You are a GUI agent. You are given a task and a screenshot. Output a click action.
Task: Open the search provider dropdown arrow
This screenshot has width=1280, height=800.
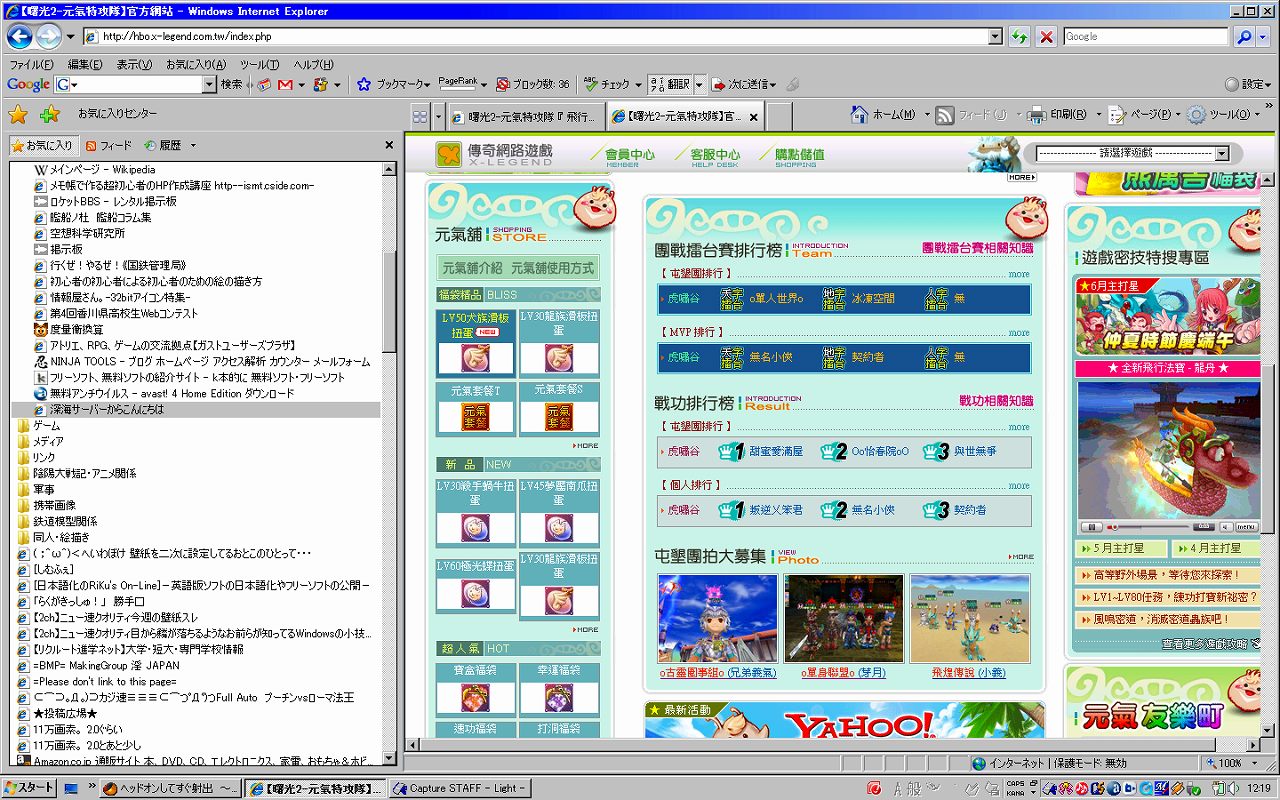pos(1262,36)
